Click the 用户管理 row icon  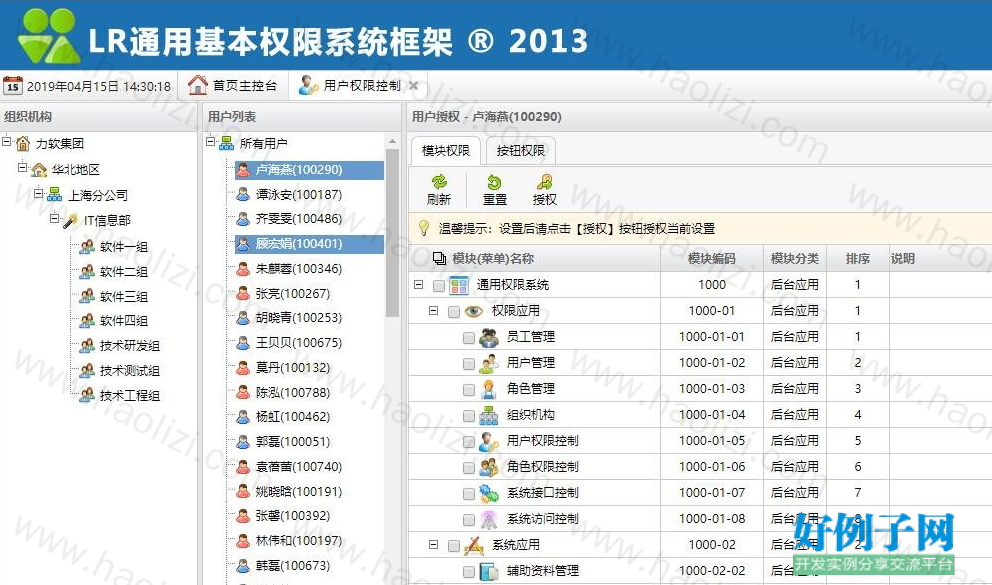point(488,363)
